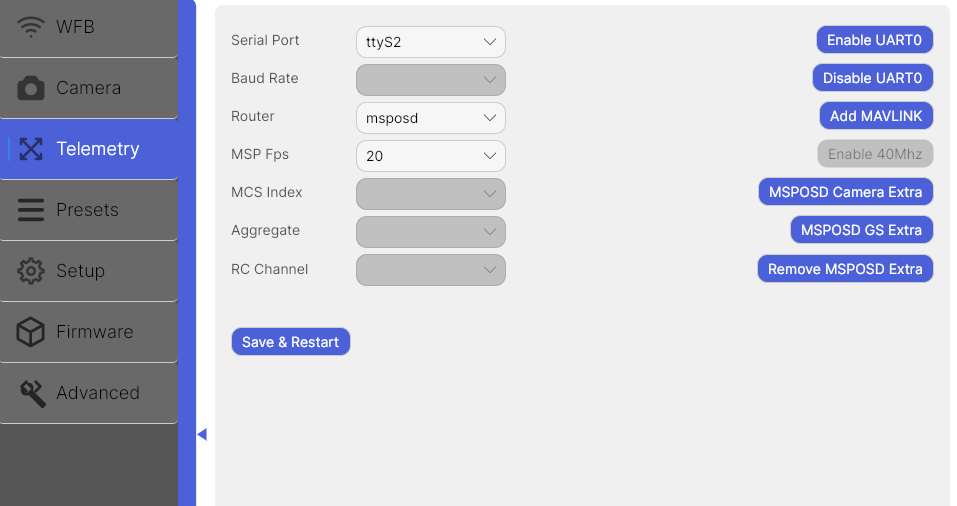Open the Baud Rate dropdown
Screen dimensions: 957x506
[430, 80]
